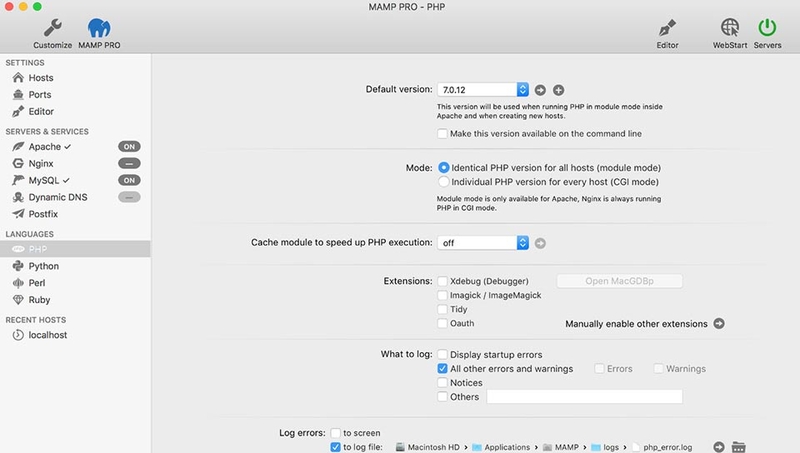This screenshot has width=800, height=453.
Task: Select Identical PHP version module mode
Action: coord(443,167)
